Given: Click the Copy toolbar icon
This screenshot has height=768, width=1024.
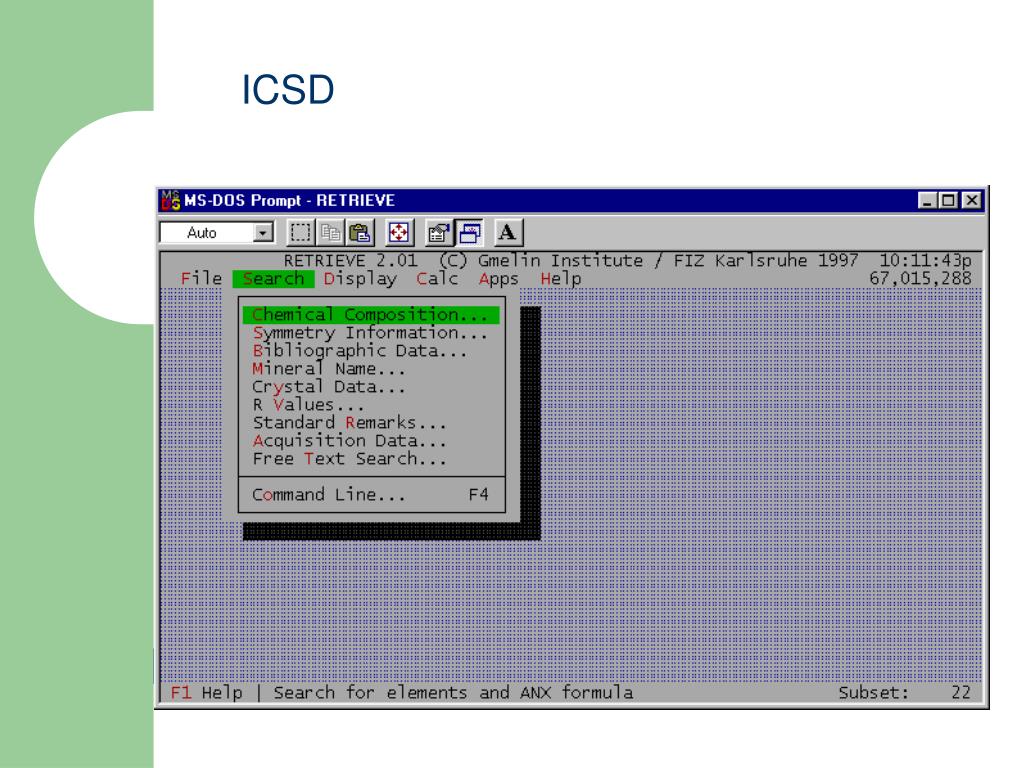Looking at the screenshot, I should coord(330,232).
